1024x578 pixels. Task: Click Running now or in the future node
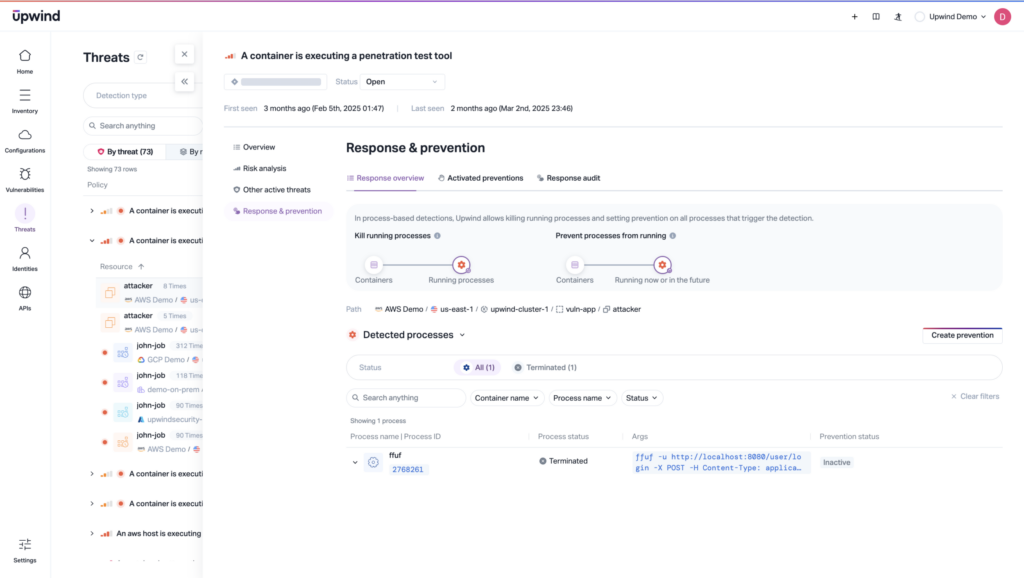(662, 265)
